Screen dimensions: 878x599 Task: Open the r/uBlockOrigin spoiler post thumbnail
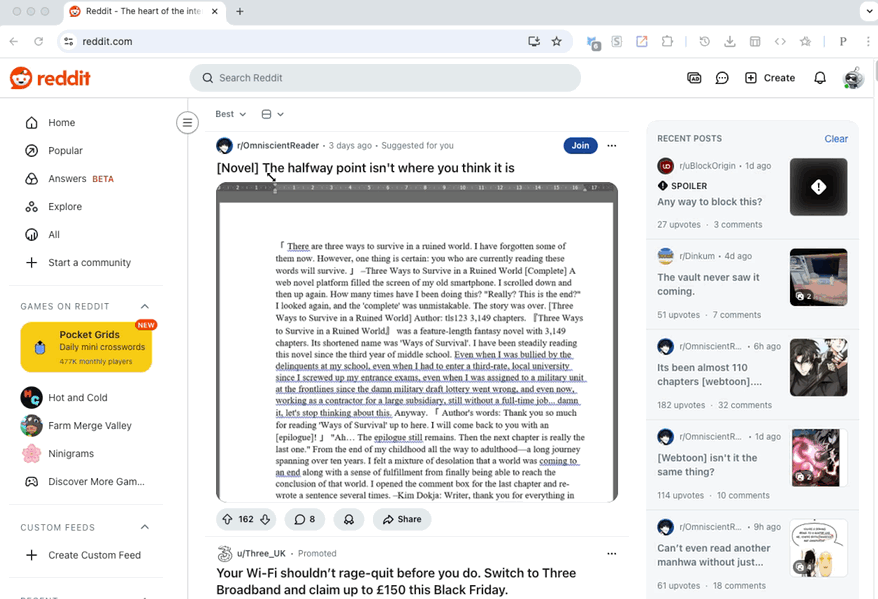coord(818,187)
